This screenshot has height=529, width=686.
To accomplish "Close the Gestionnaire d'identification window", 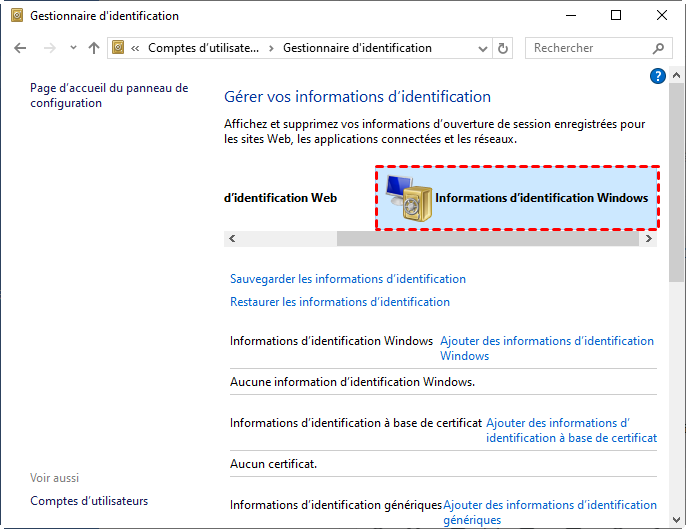I will pyautogui.click(x=662, y=15).
